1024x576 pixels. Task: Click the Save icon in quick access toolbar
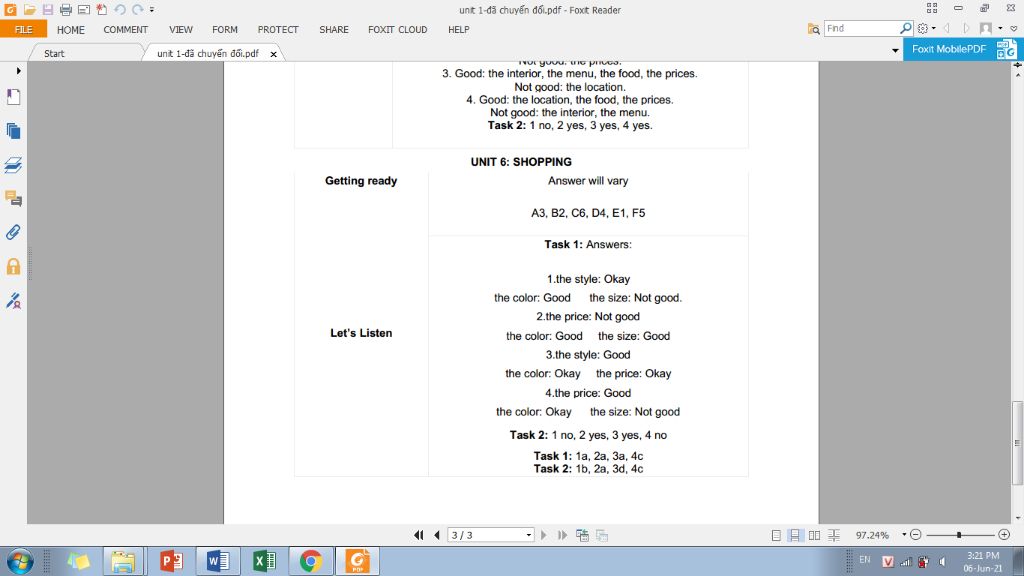48,9
